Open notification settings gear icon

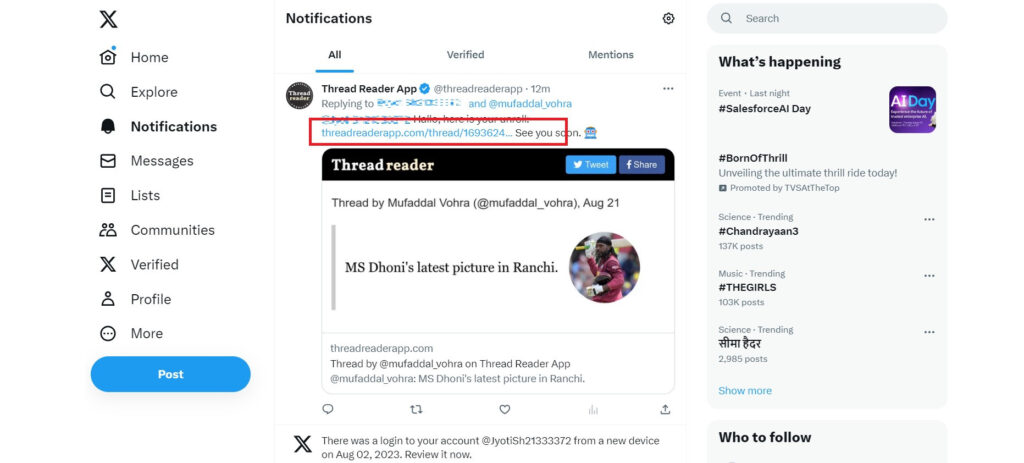tap(668, 19)
